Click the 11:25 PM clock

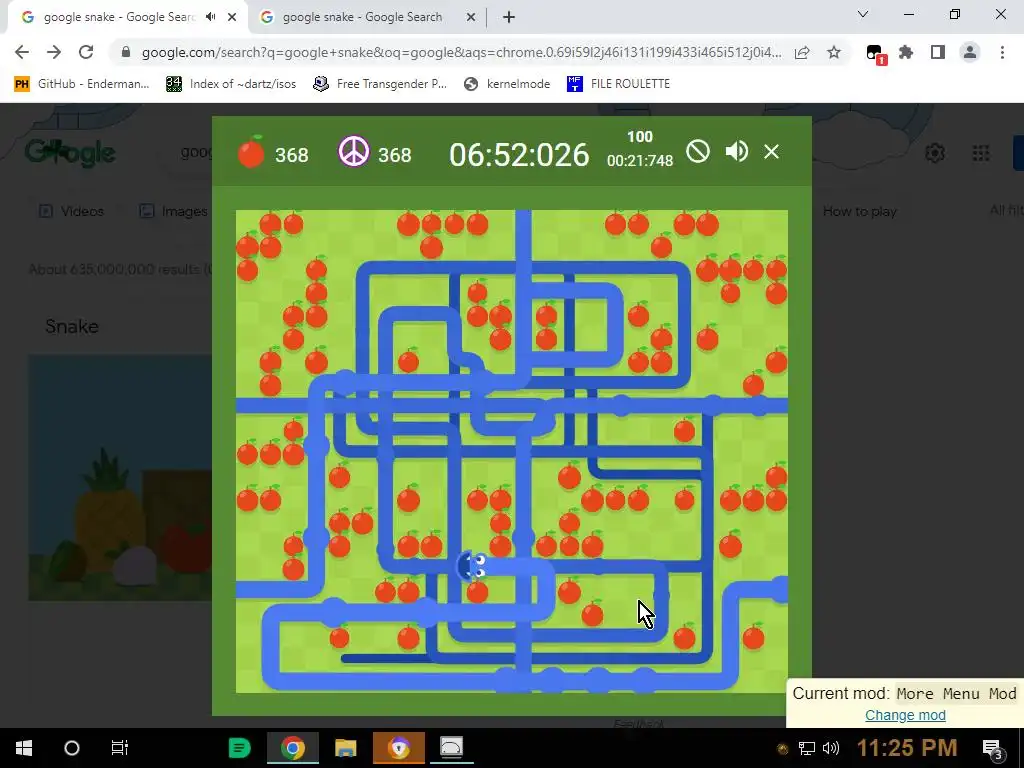[x=906, y=748]
